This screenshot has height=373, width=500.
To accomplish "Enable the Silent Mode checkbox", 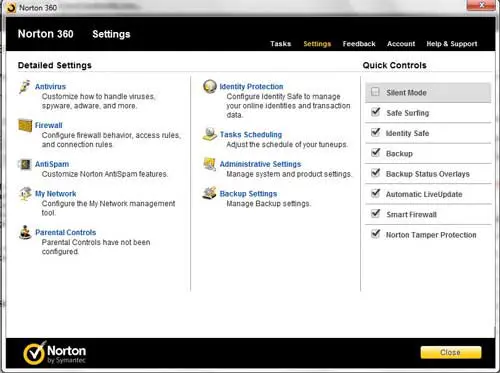I will (x=375, y=92).
